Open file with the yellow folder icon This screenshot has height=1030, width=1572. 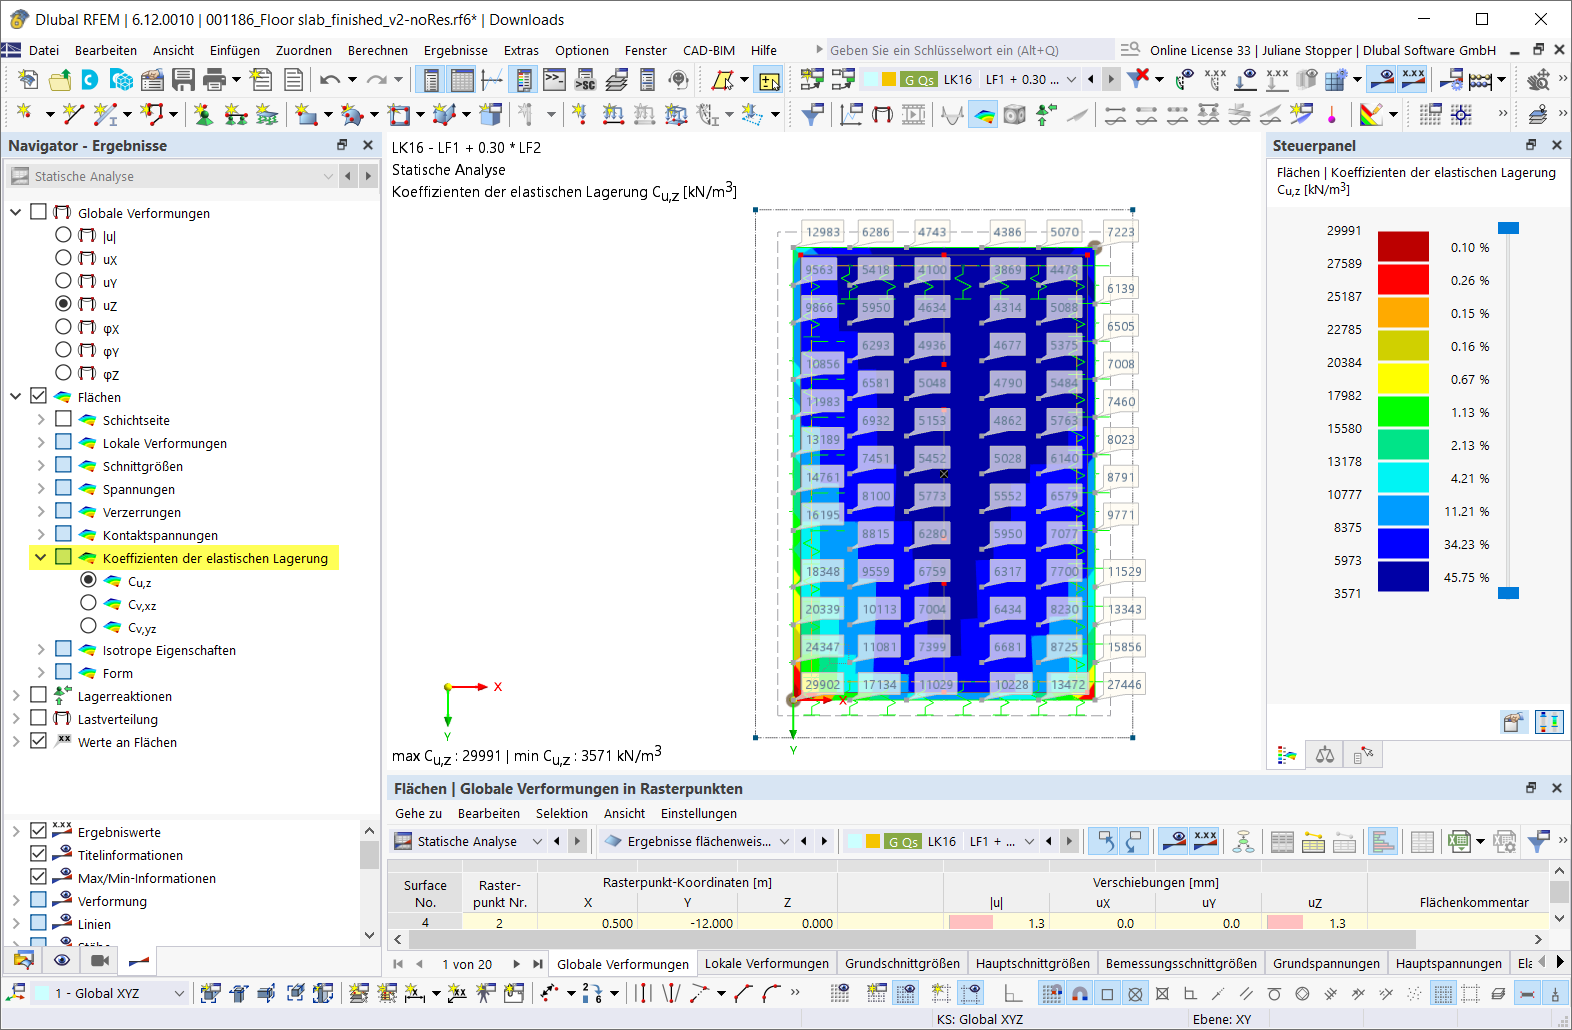pos(60,80)
